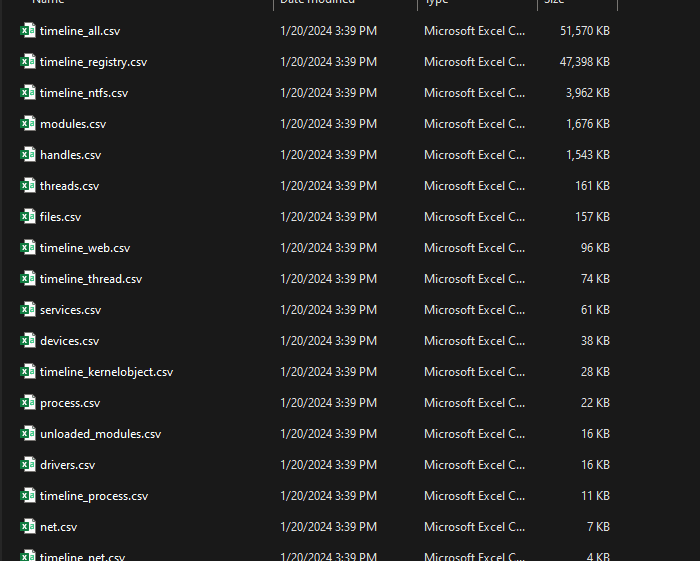Click the type column of net.csv
The image size is (700, 561).
[475, 527]
